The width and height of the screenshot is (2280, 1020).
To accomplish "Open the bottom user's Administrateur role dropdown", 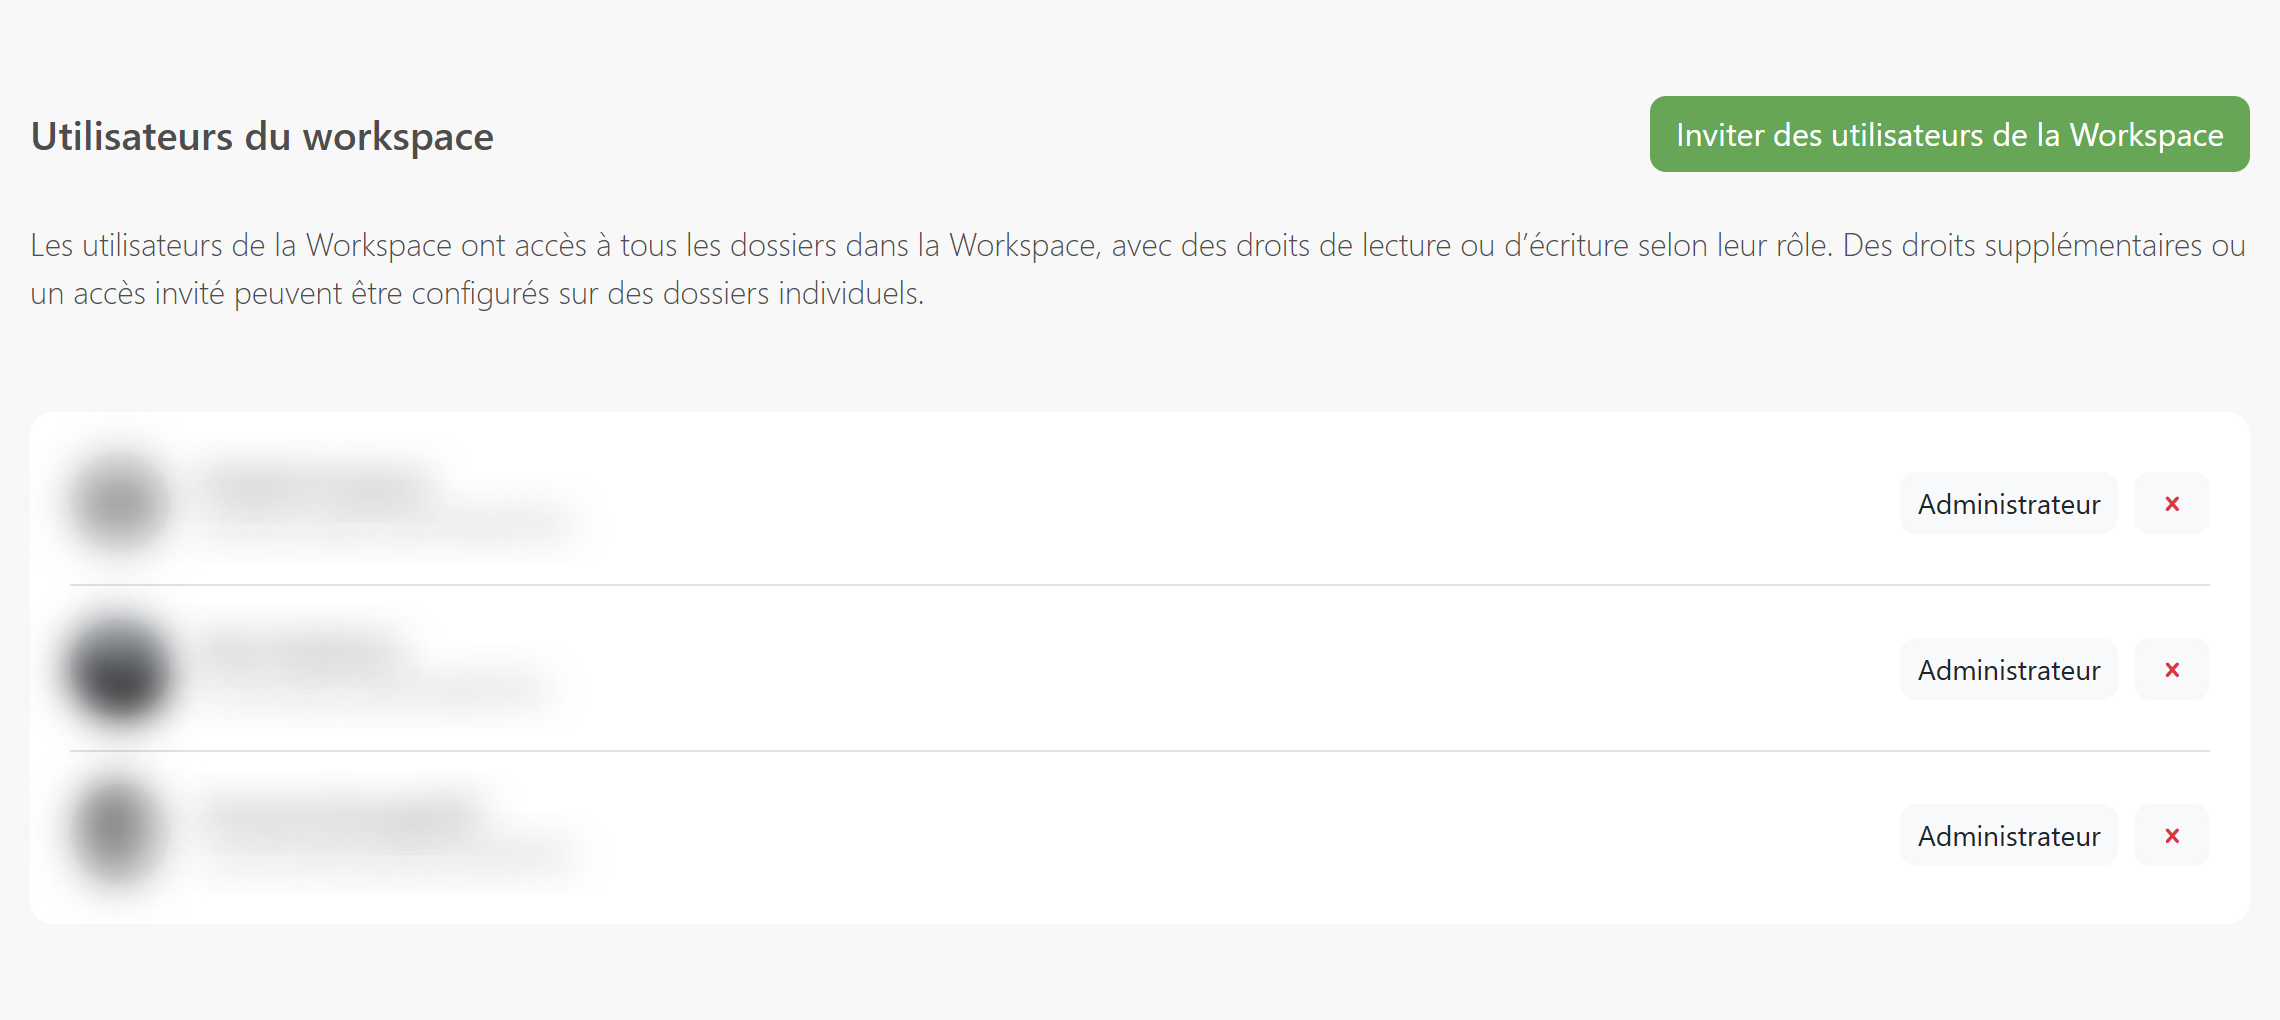I will coord(2008,835).
